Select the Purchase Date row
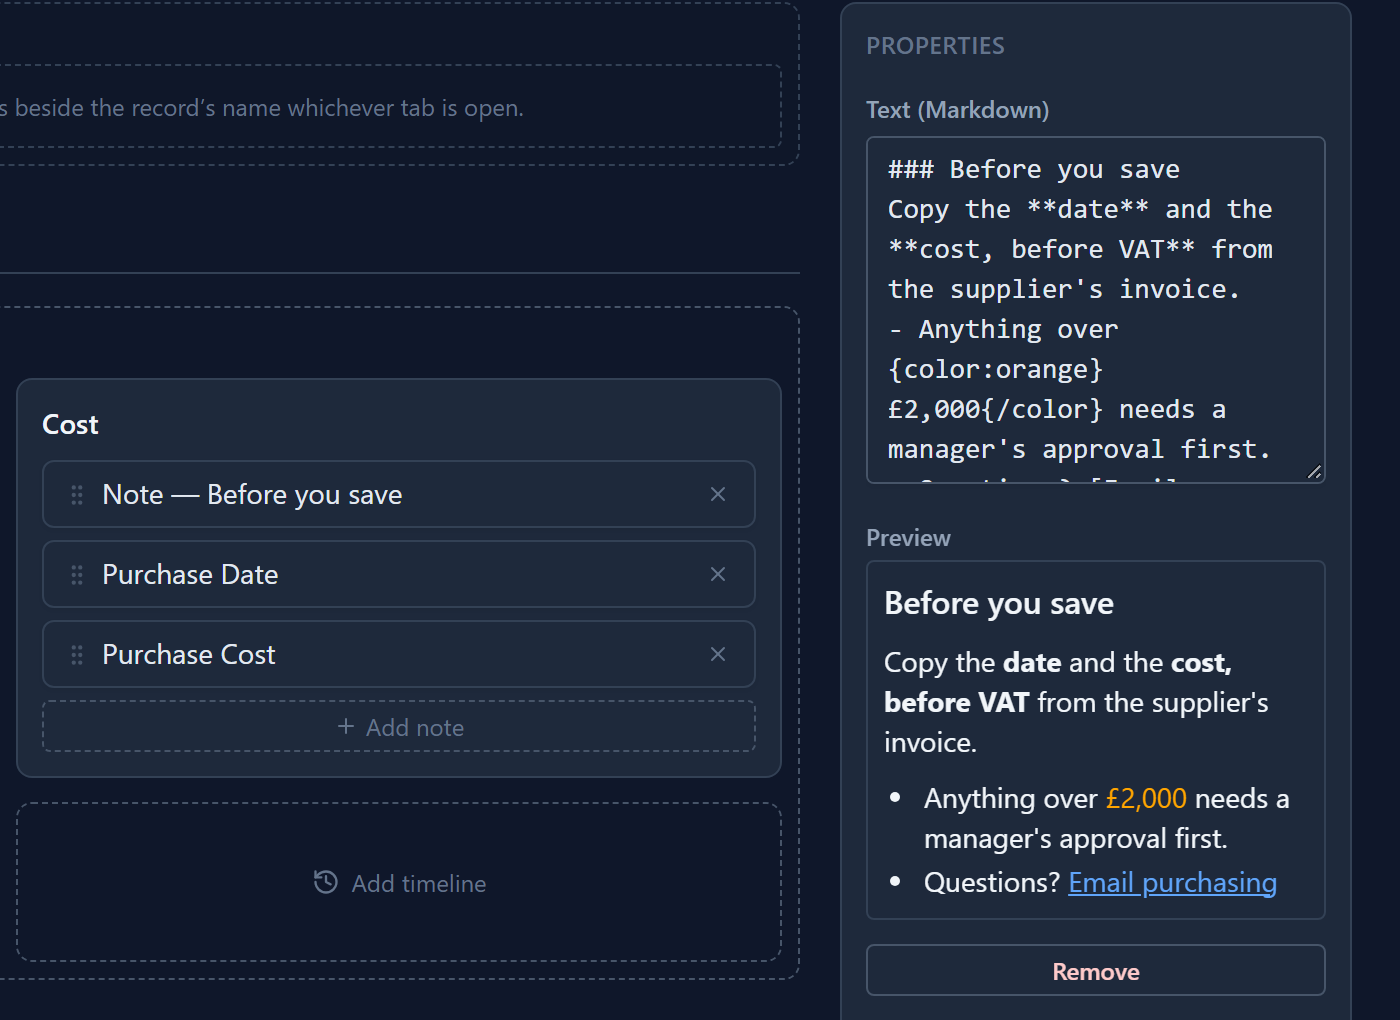1400x1020 pixels. tap(399, 574)
